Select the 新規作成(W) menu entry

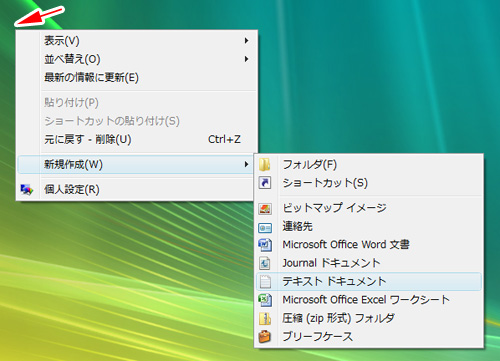(136, 164)
